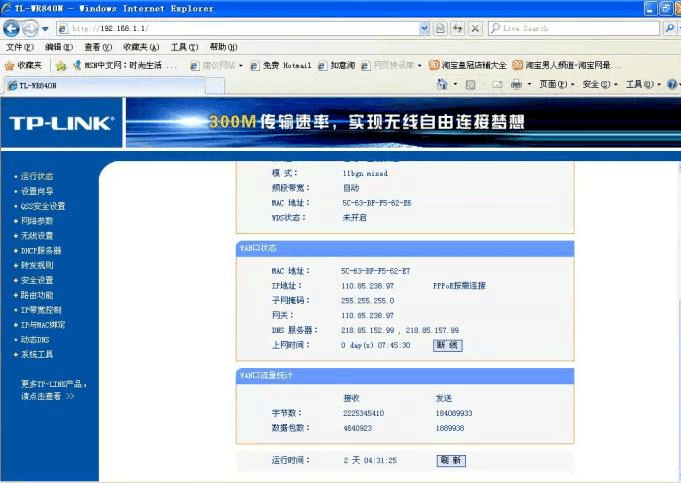
Task: Switch to the TL-WR840N browser tab
Action: 38,86
